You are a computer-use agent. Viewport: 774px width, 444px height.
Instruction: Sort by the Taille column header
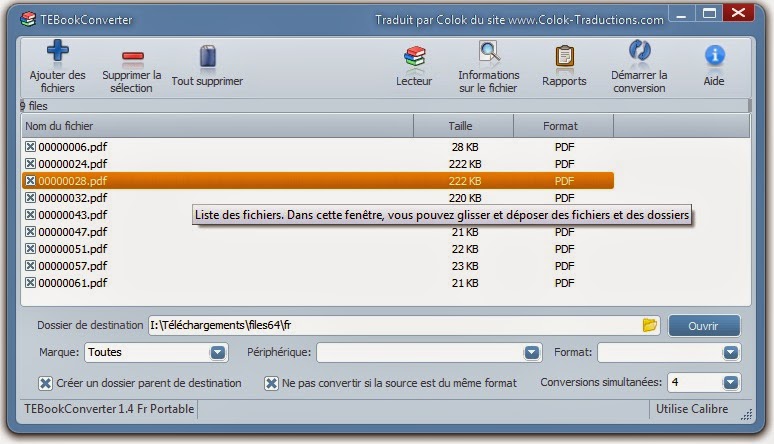coord(463,127)
